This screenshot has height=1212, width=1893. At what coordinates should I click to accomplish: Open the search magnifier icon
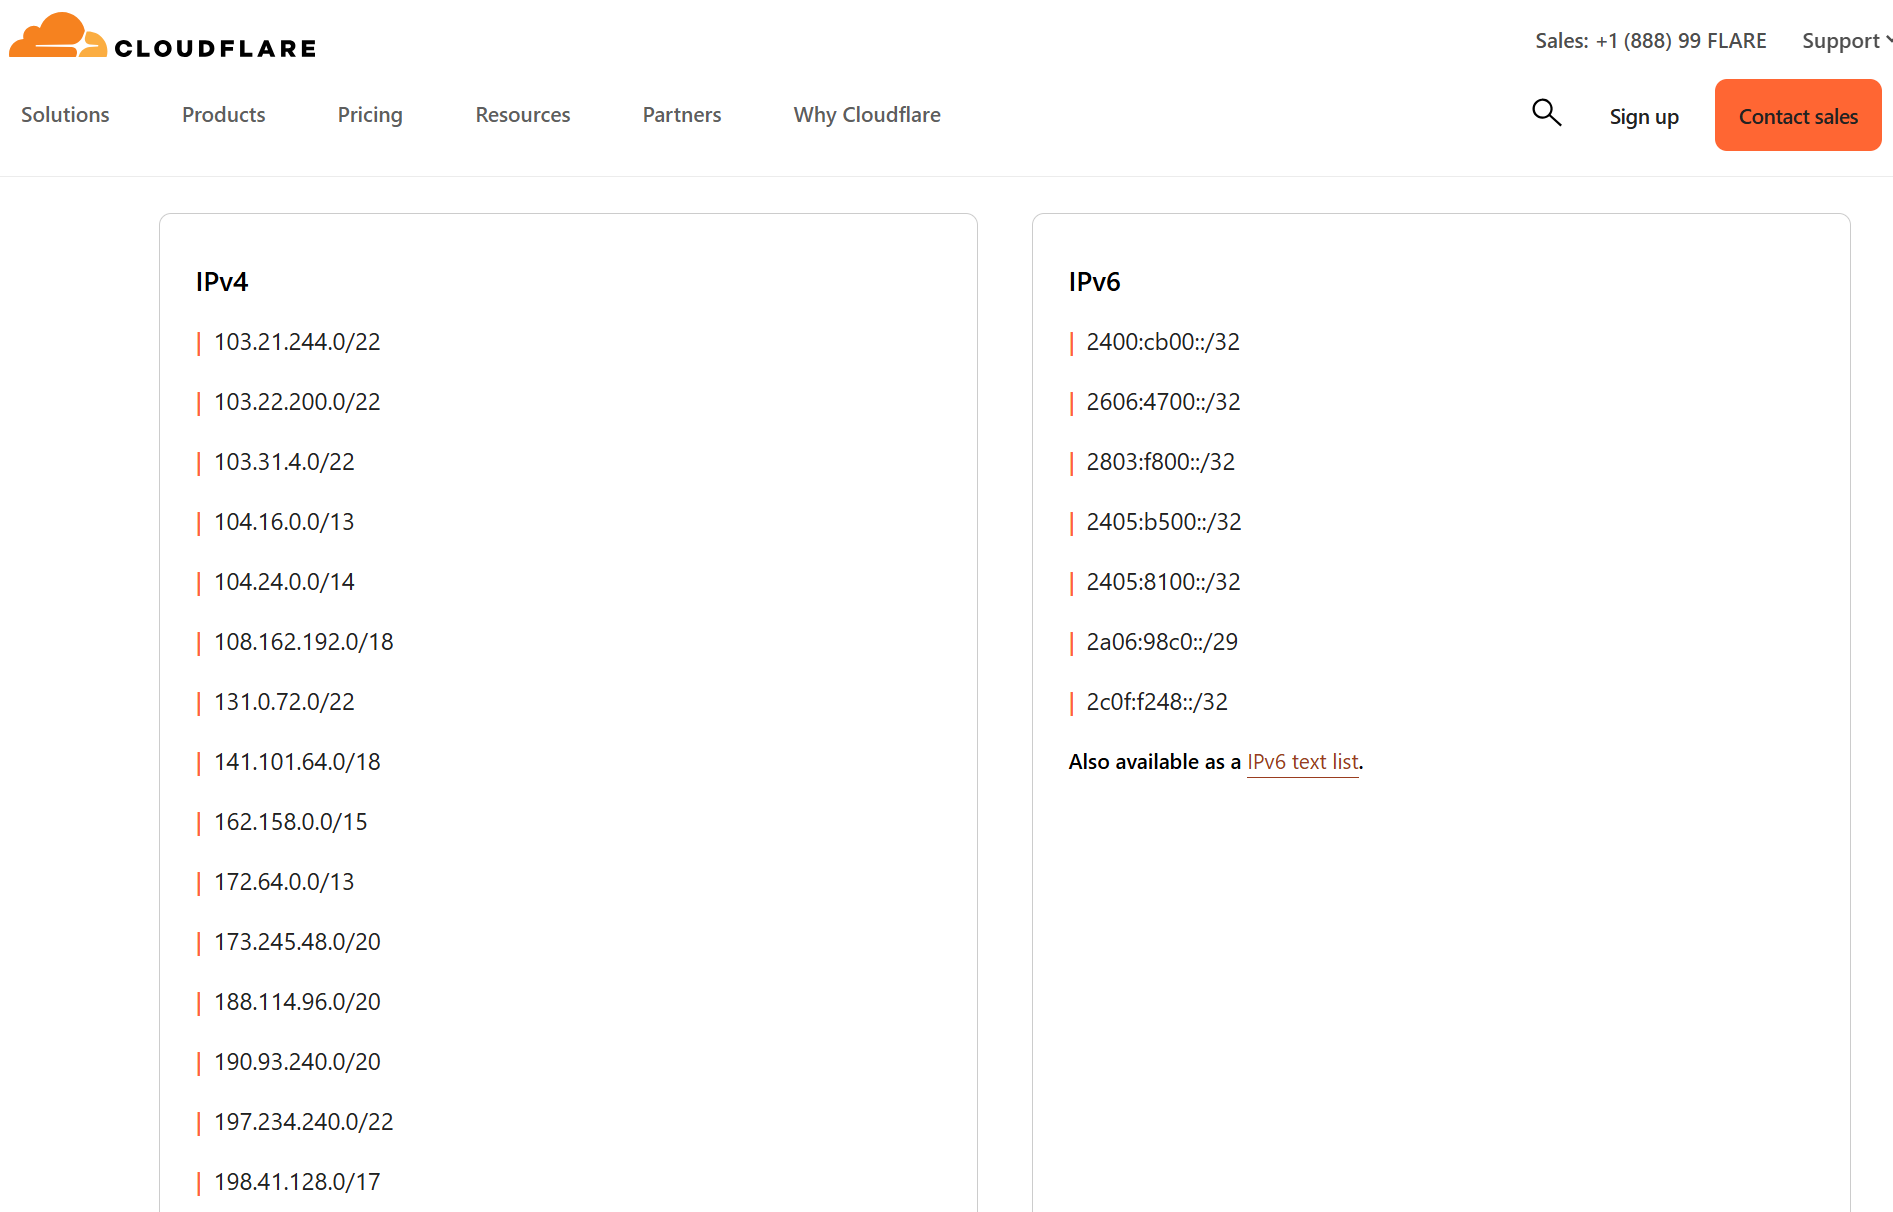coord(1546,113)
